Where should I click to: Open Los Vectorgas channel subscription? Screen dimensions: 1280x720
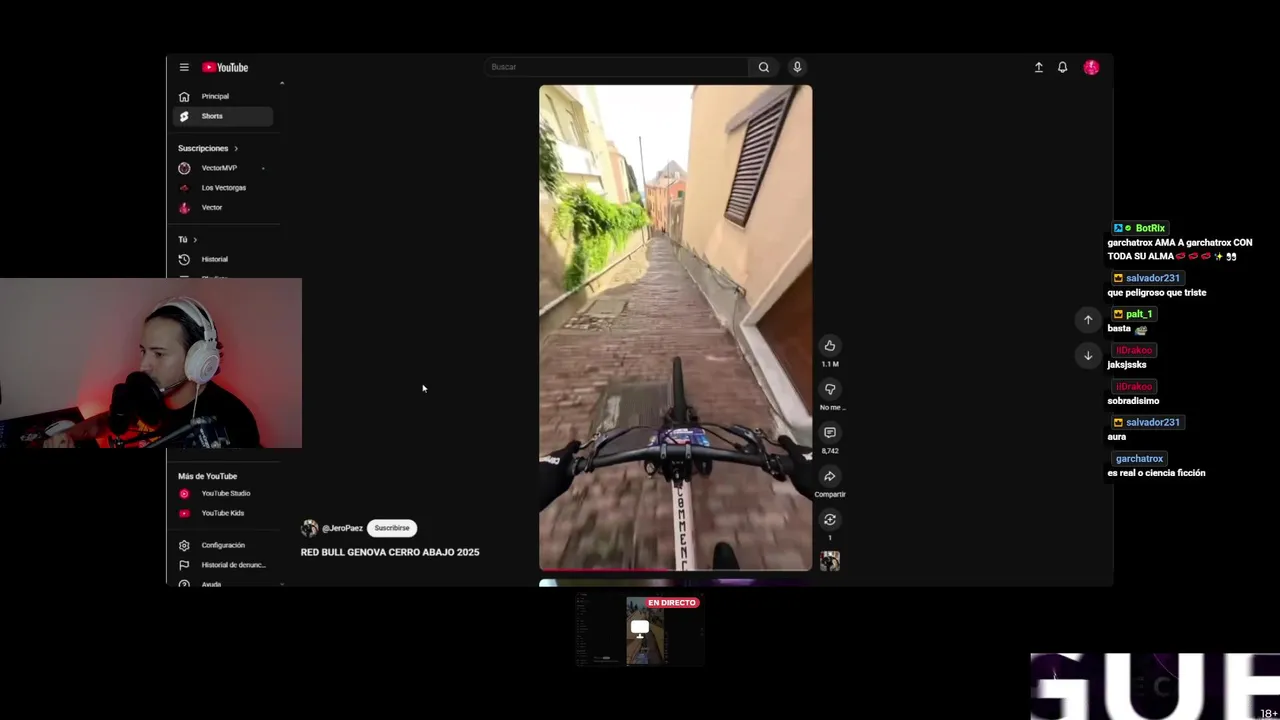pyautogui.click(x=221, y=187)
